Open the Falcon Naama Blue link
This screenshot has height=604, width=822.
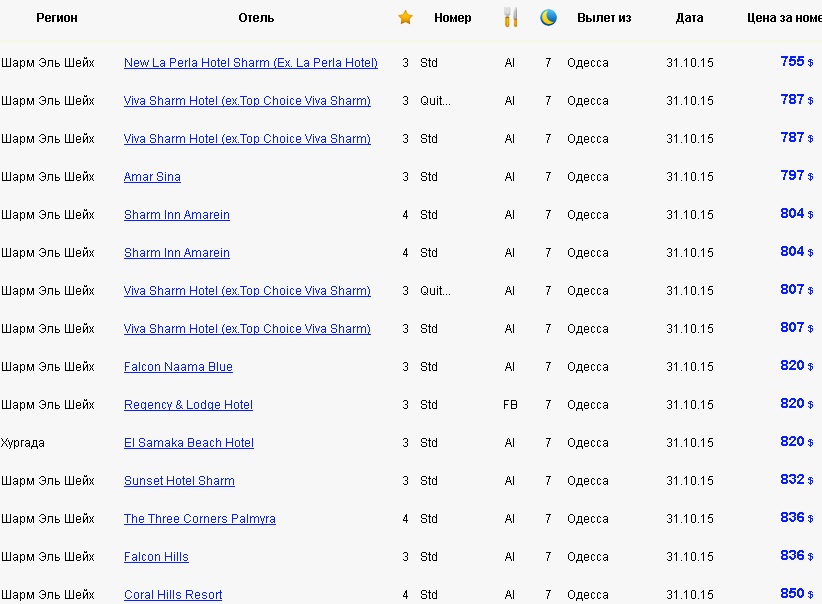click(178, 367)
